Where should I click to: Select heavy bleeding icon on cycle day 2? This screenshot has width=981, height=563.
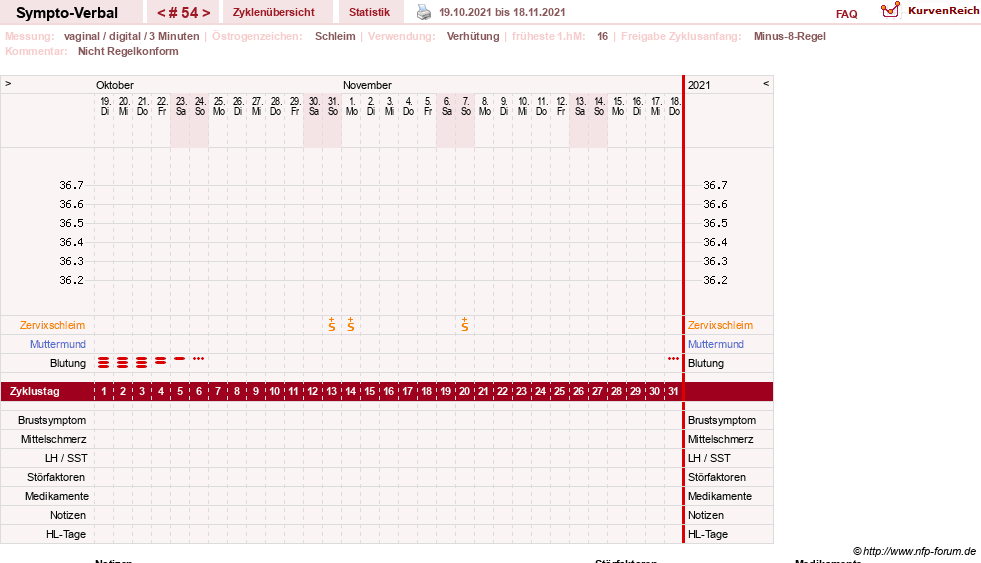coord(123,362)
